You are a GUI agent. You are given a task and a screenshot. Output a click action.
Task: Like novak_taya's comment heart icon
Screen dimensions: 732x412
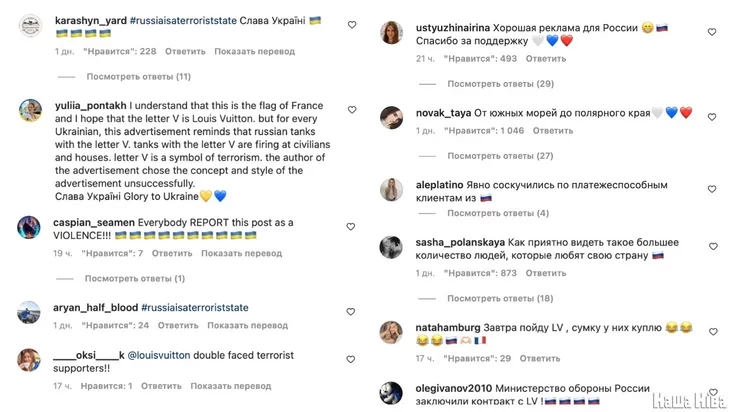tap(712, 112)
